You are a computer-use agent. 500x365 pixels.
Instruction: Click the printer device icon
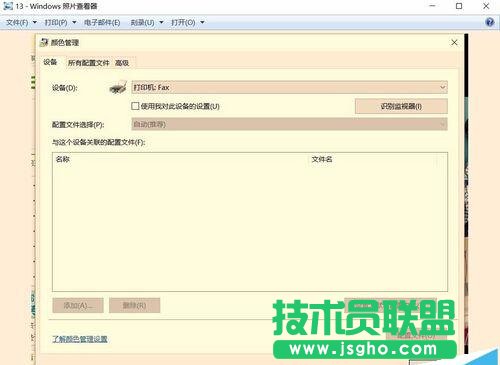118,88
